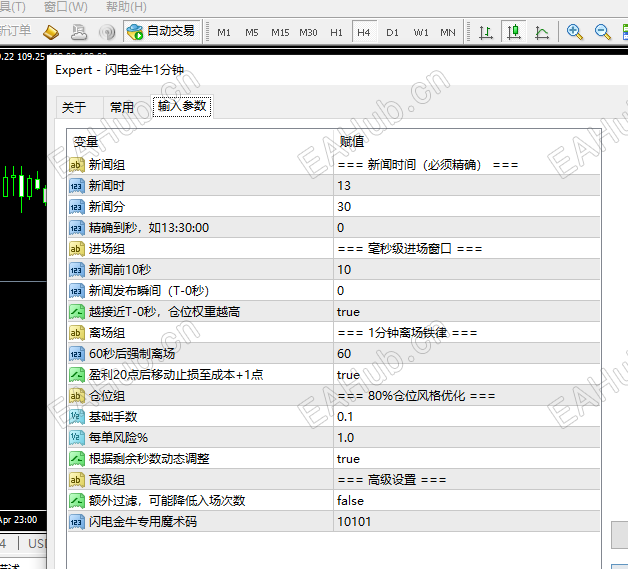Select the M5 timeframe
628x569 pixels.
pyautogui.click(x=252, y=32)
